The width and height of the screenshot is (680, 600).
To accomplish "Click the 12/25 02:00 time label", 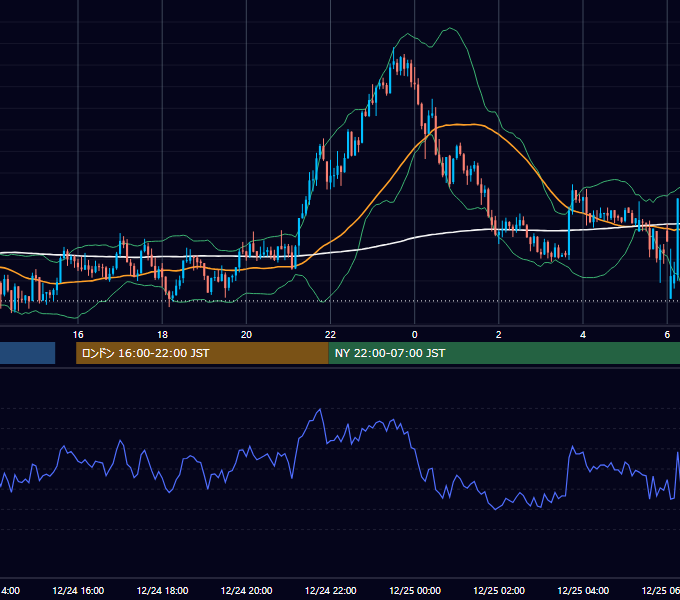I will coord(499,590).
